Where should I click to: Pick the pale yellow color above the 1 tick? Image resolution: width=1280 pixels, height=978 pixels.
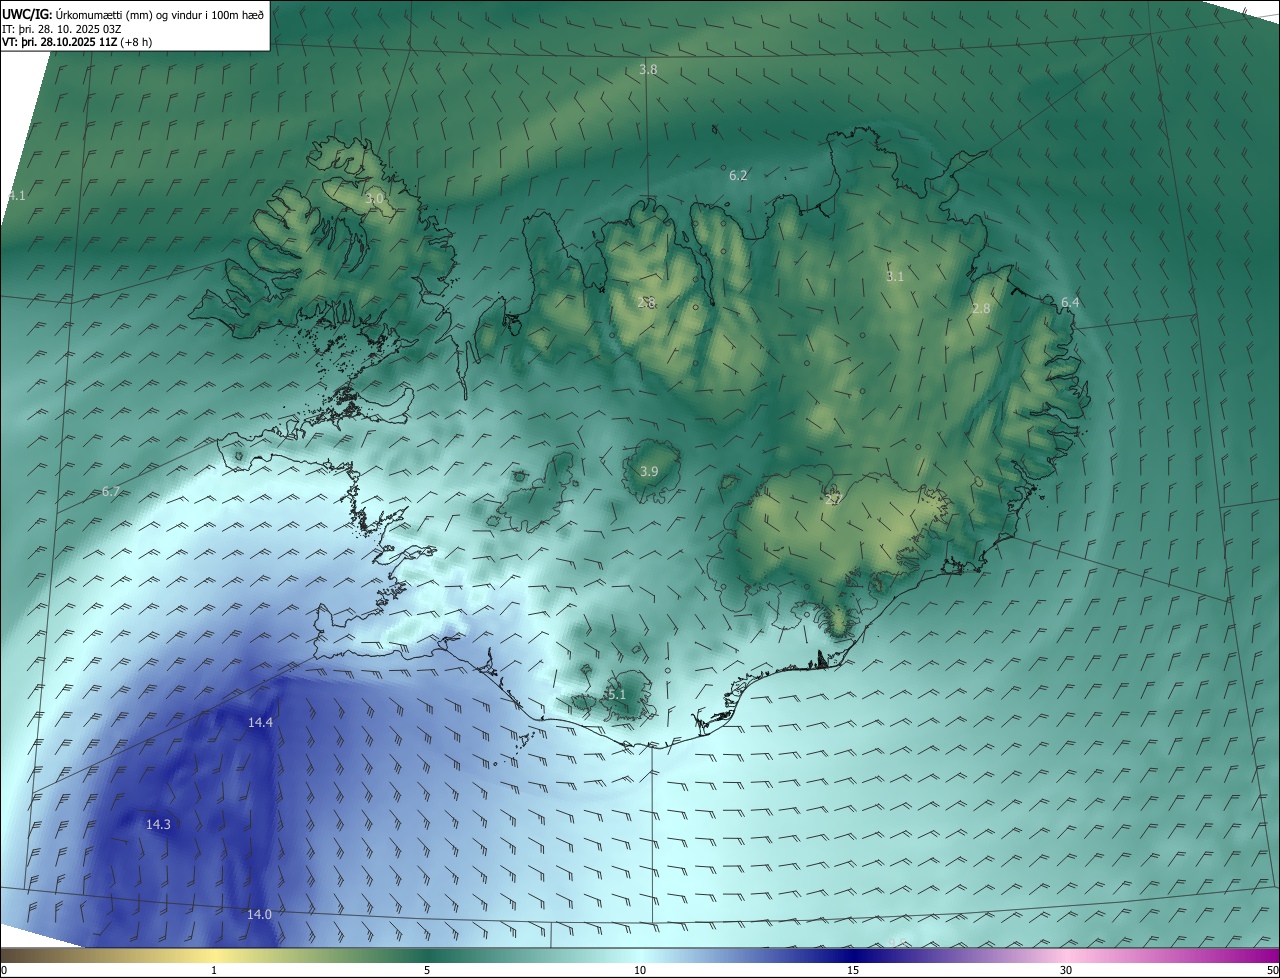pos(214,955)
